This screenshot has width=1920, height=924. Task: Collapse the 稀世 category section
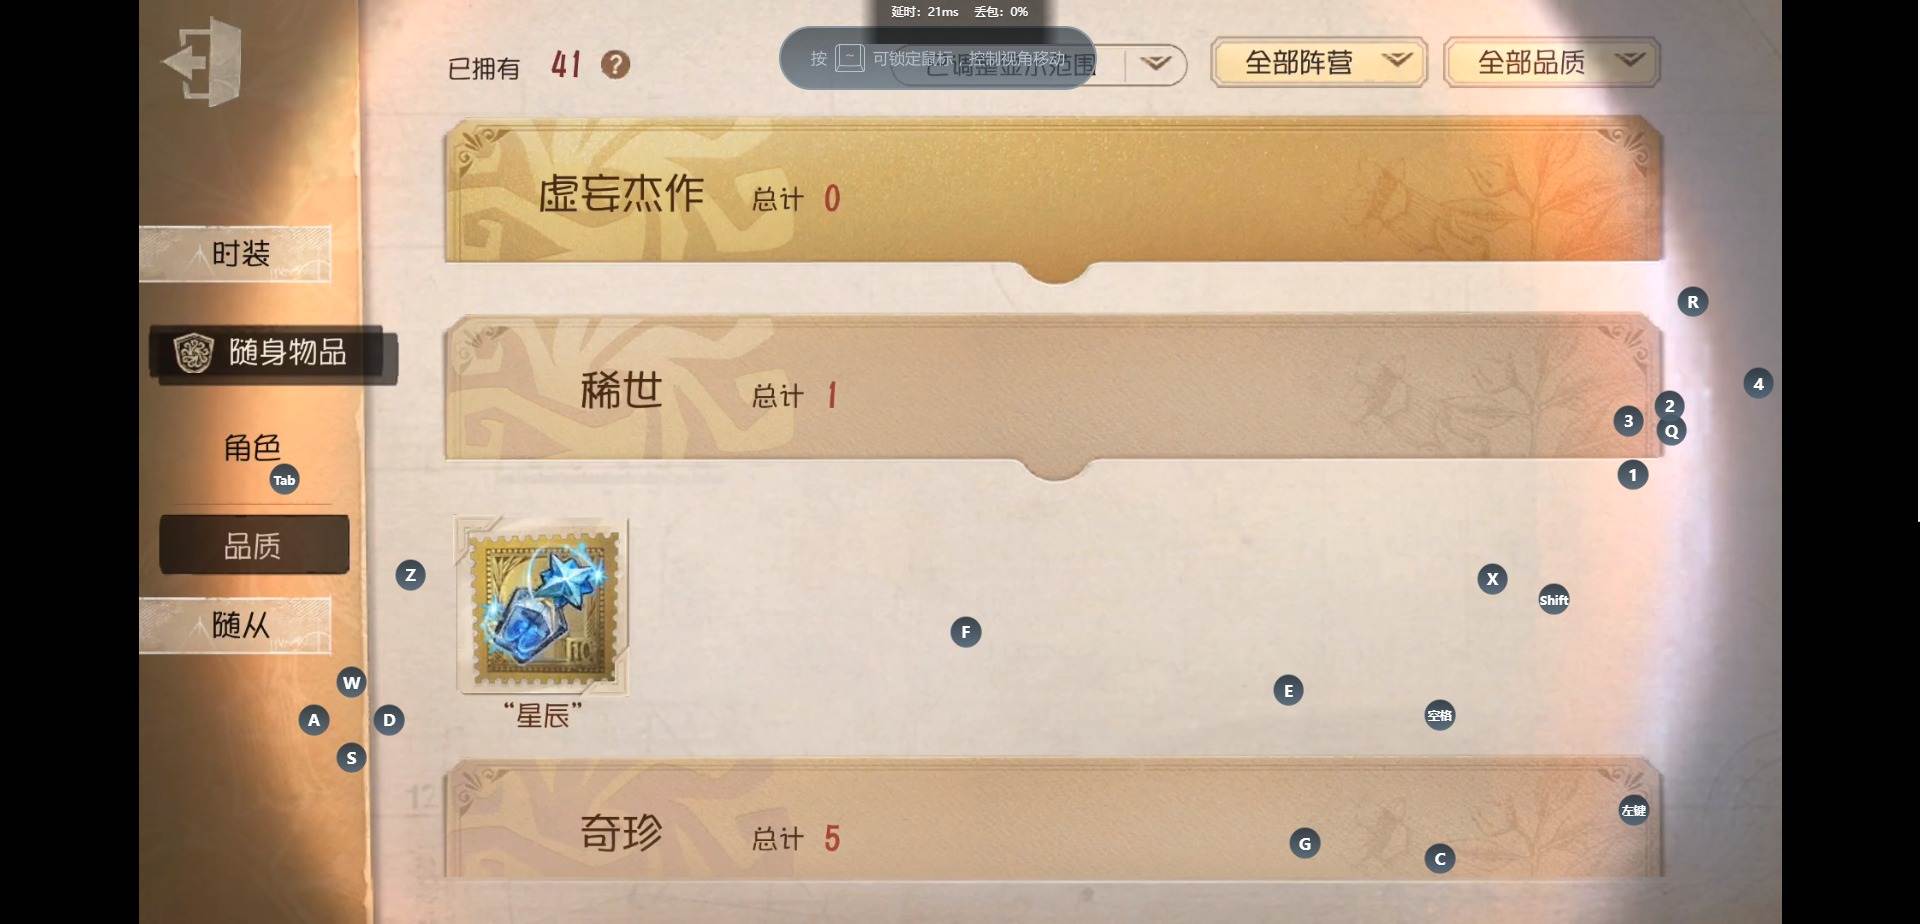tap(1053, 392)
